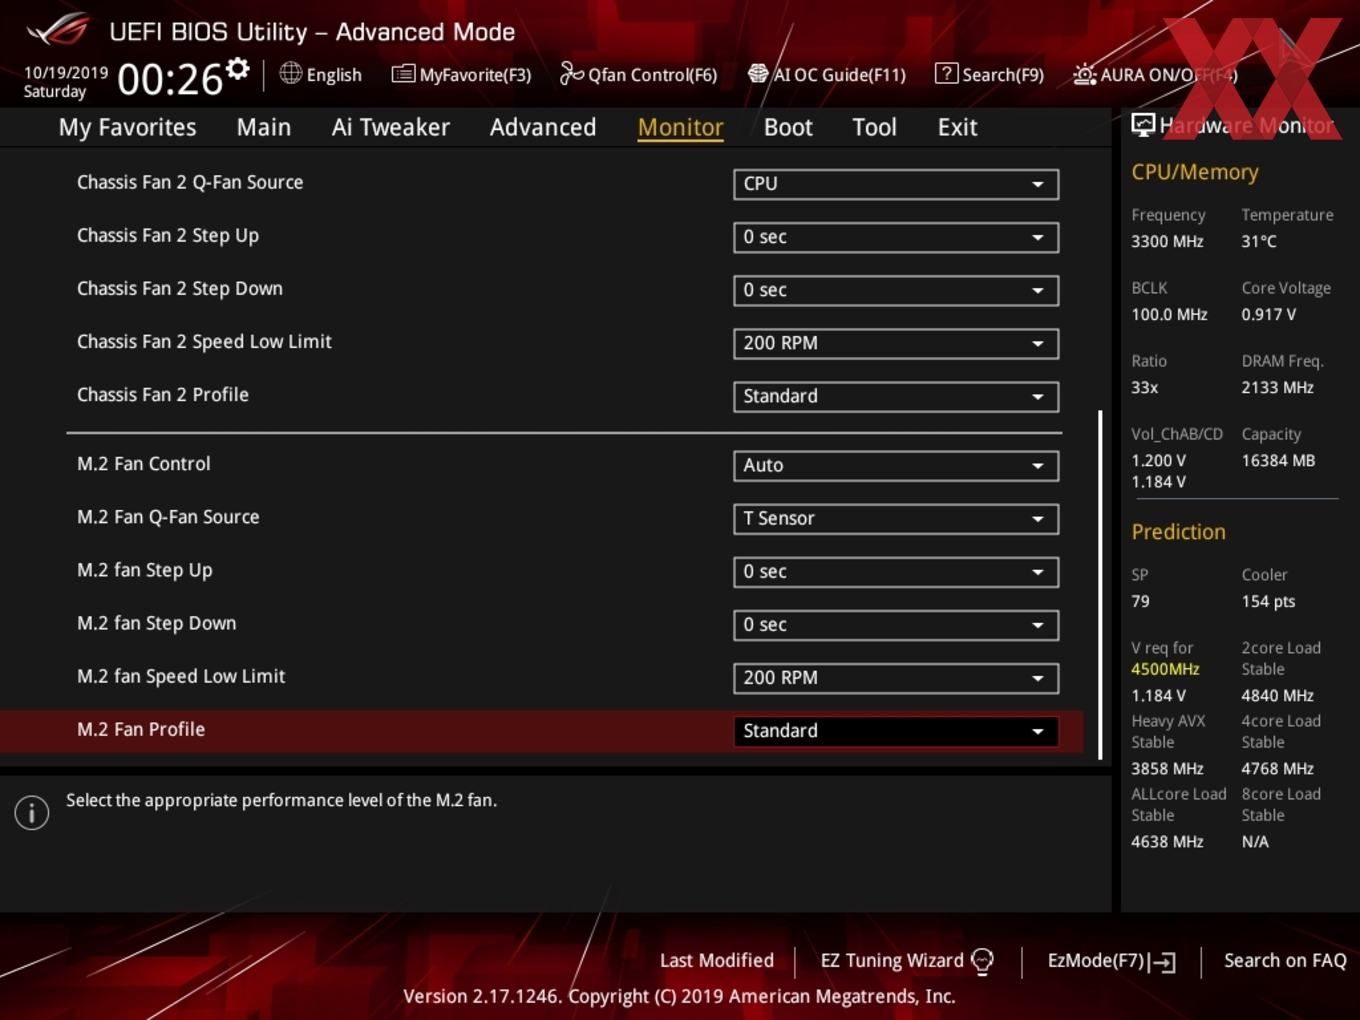Screen dimensions: 1360x1020
Task: Click the 00:26 clock display
Action: pos(170,79)
